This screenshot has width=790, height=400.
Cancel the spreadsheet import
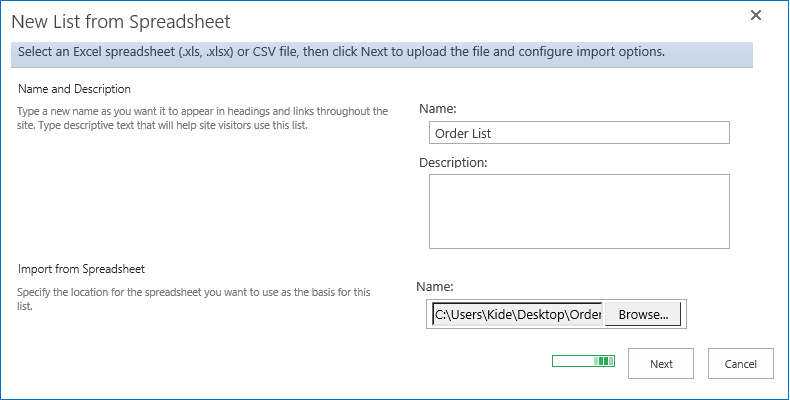point(740,364)
